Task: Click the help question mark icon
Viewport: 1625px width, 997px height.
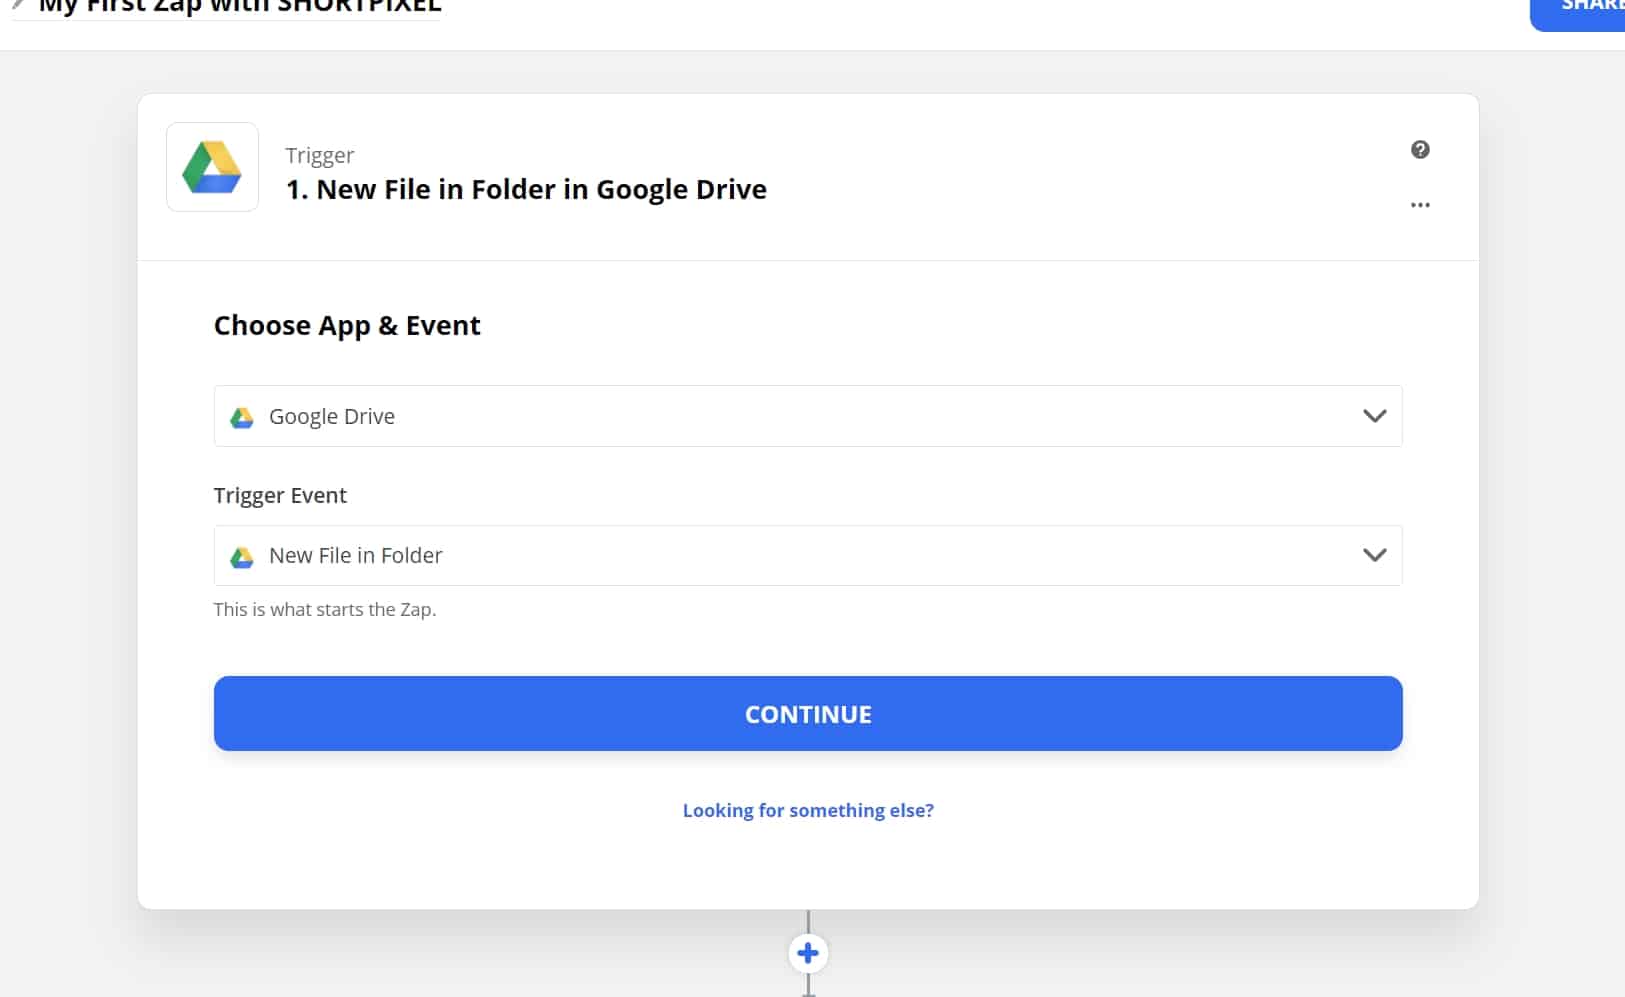Action: click(1419, 150)
